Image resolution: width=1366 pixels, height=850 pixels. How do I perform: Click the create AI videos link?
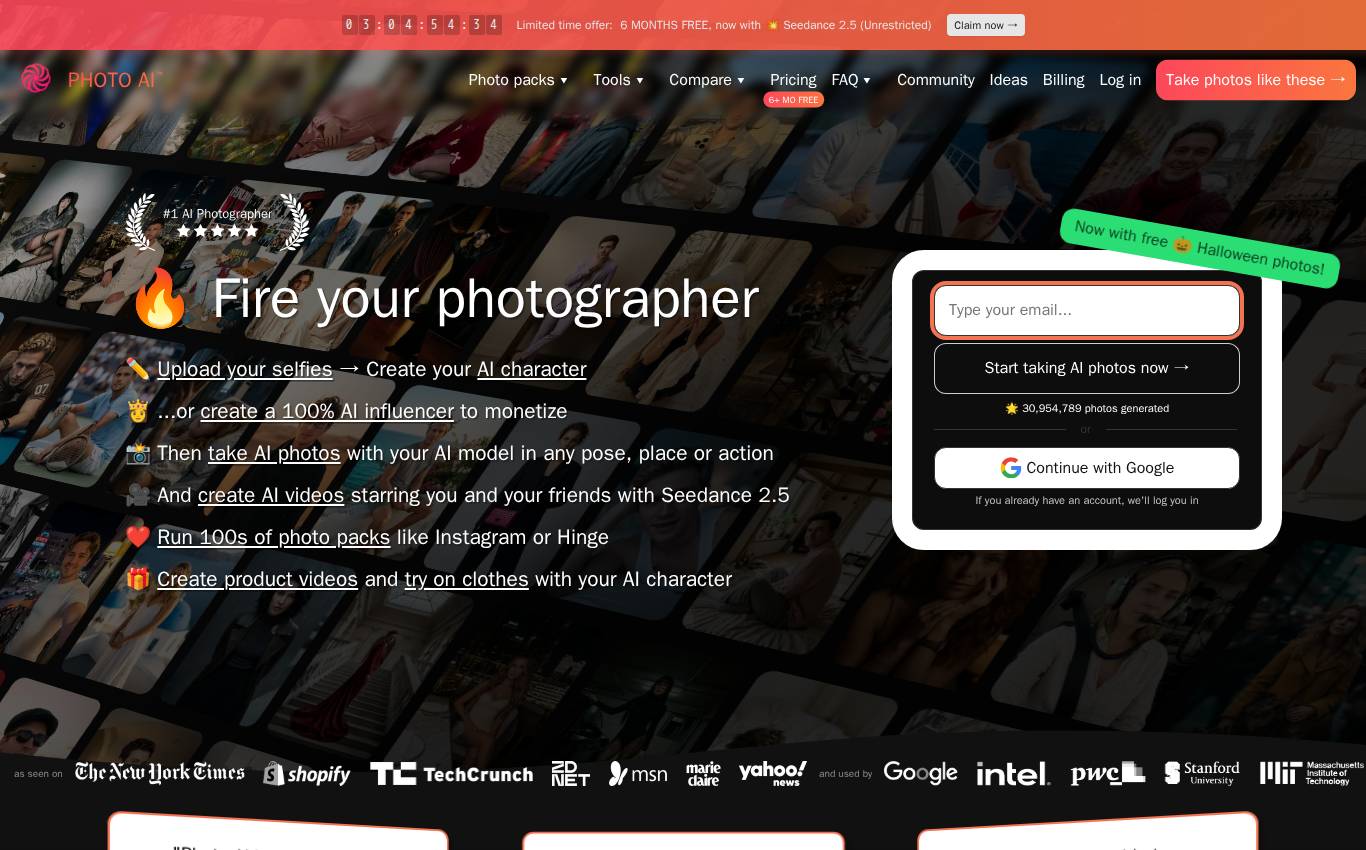point(271,495)
